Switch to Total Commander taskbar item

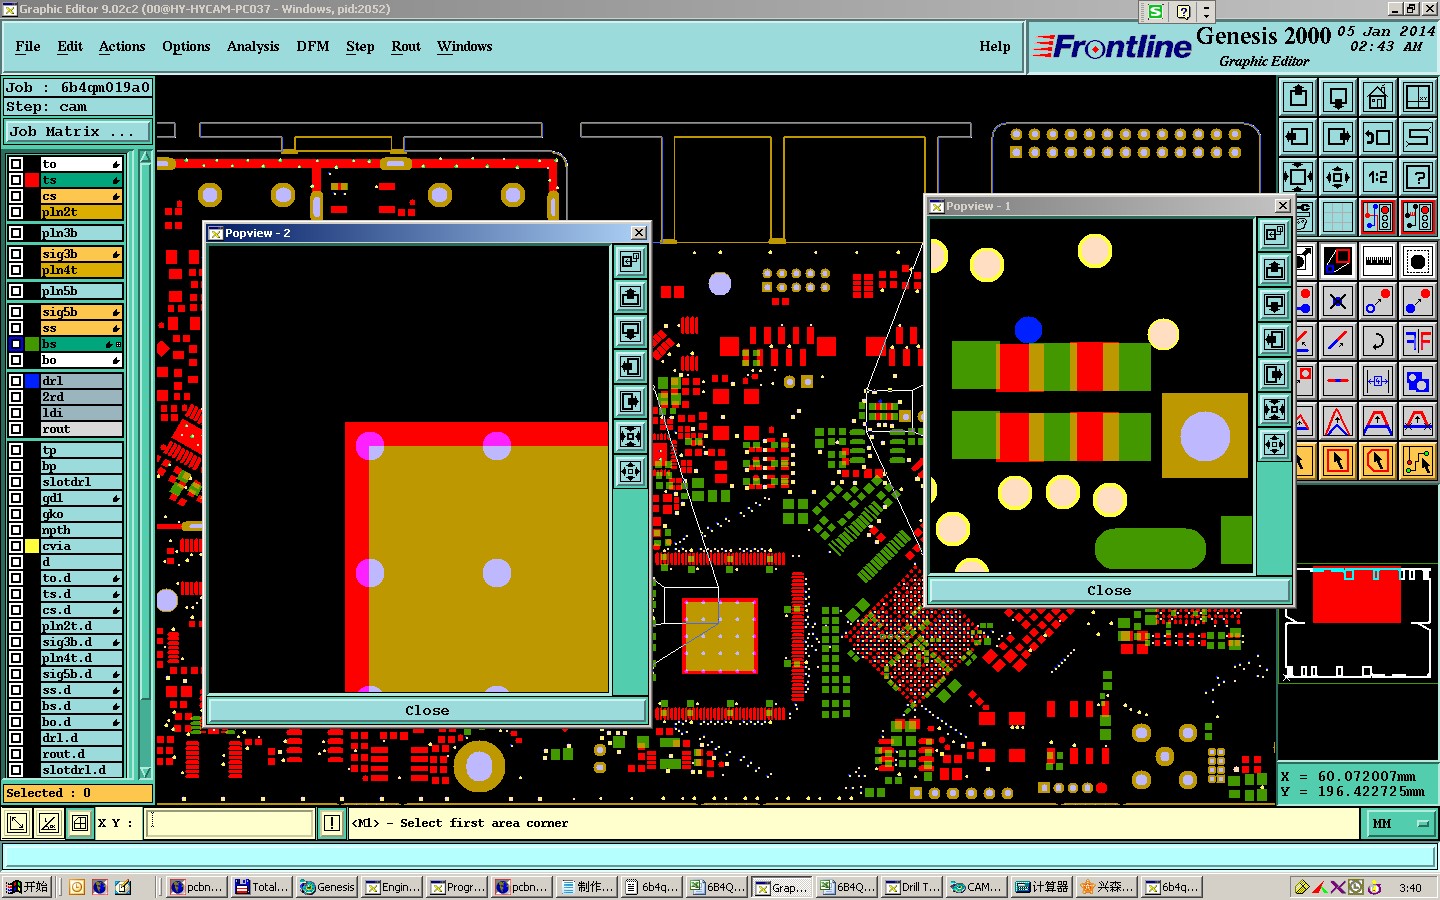[262, 887]
